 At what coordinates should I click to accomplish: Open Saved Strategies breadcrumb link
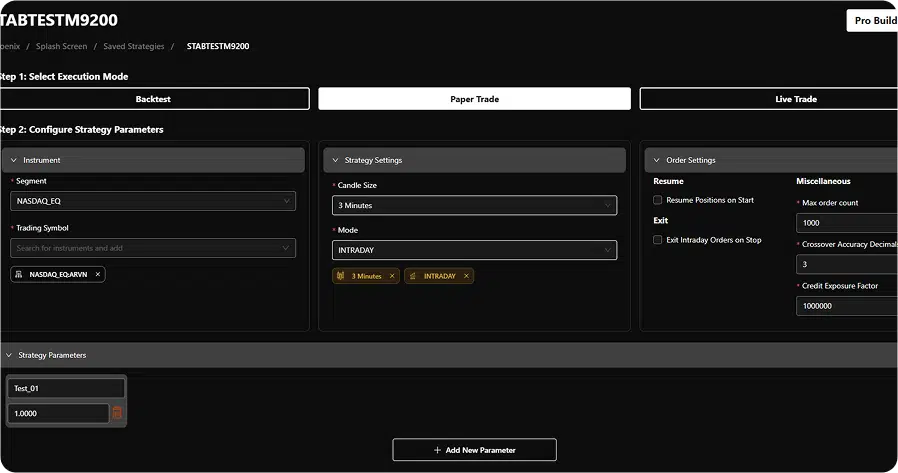pyautogui.click(x=133, y=46)
